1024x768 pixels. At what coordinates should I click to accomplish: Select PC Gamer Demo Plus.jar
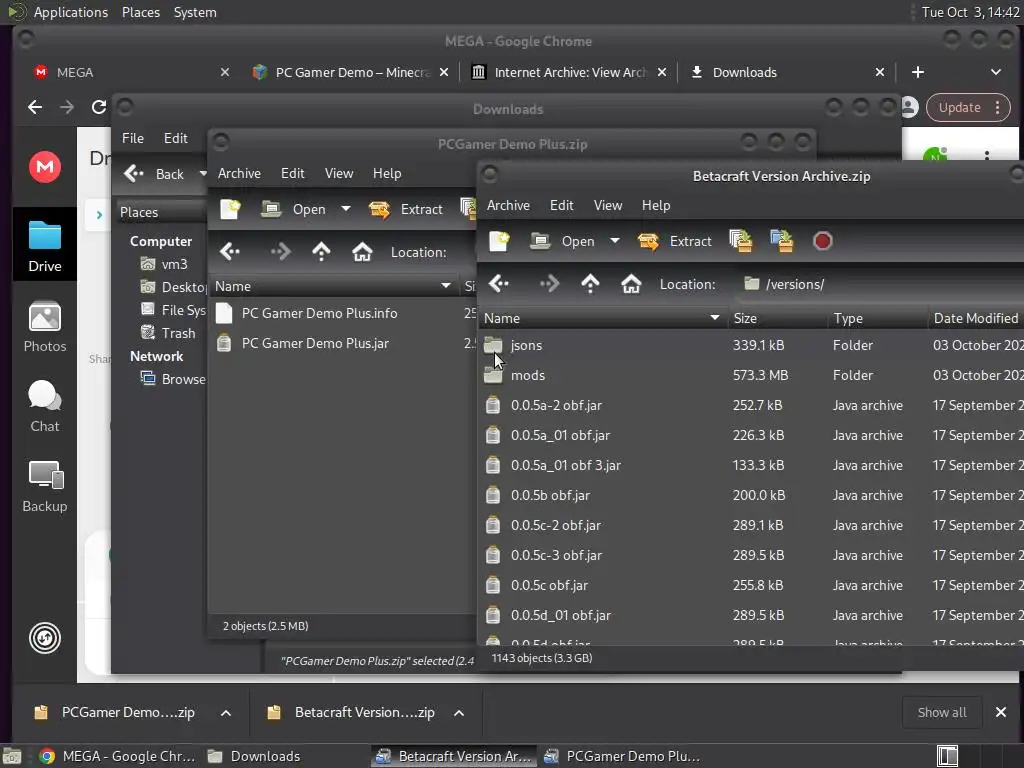[x=315, y=343]
